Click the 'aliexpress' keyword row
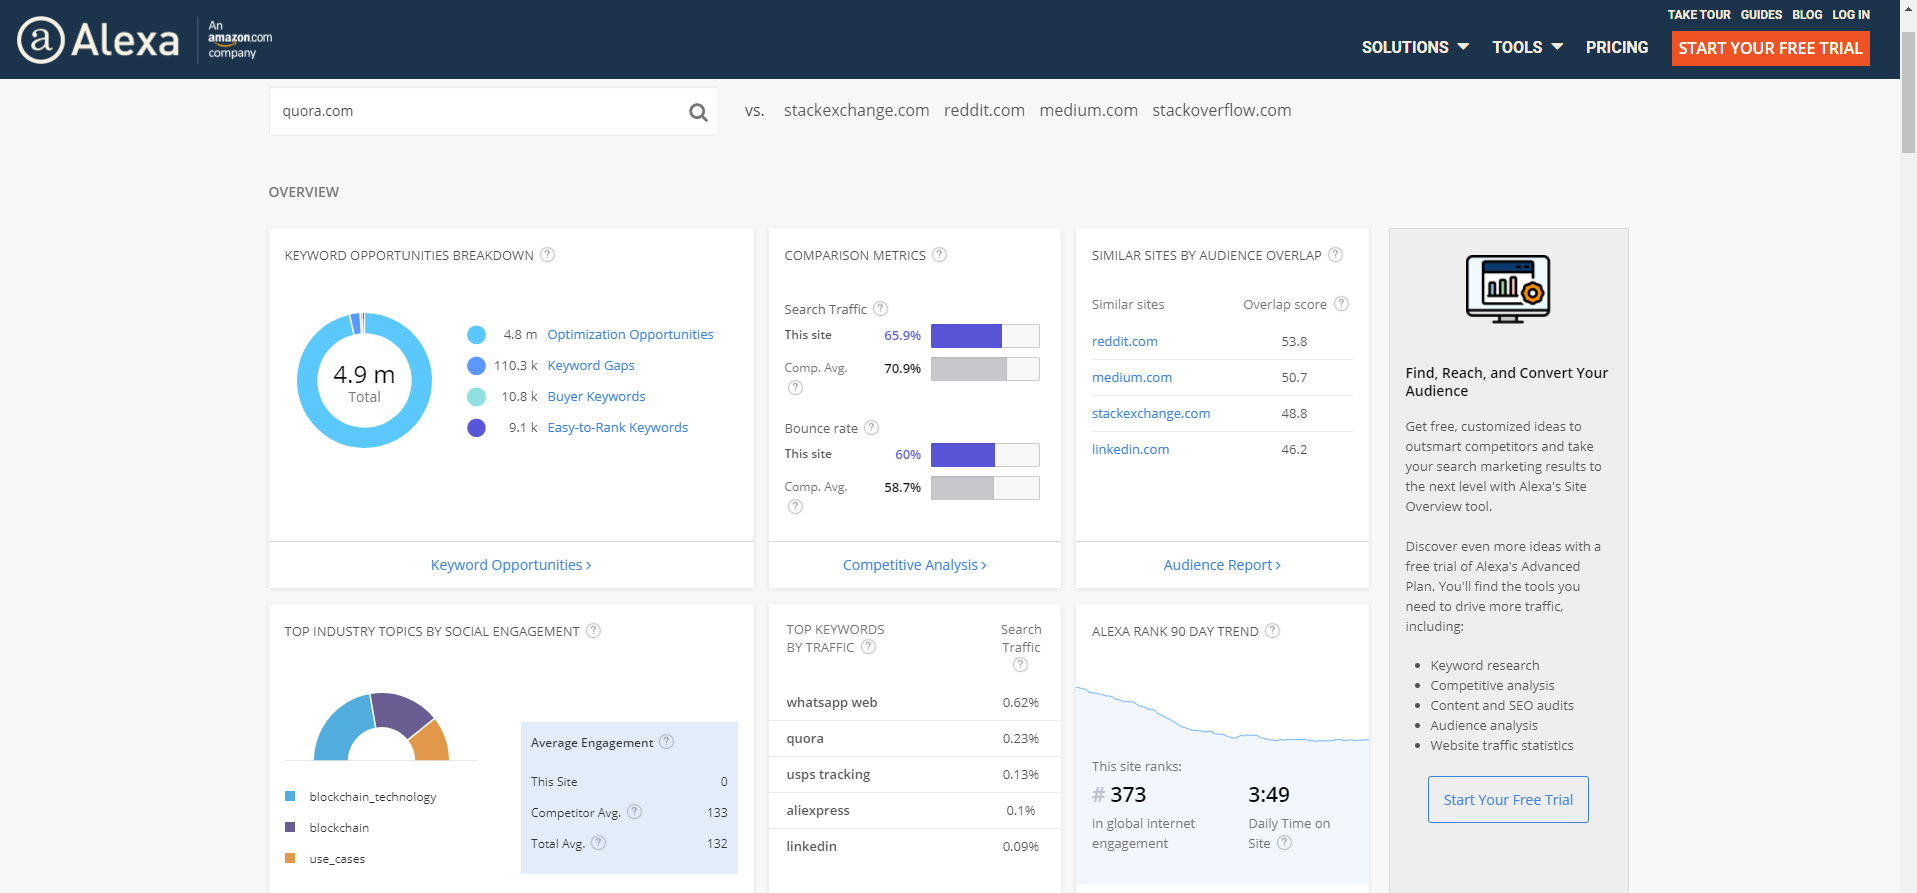The height and width of the screenshot is (893, 1917). point(914,811)
